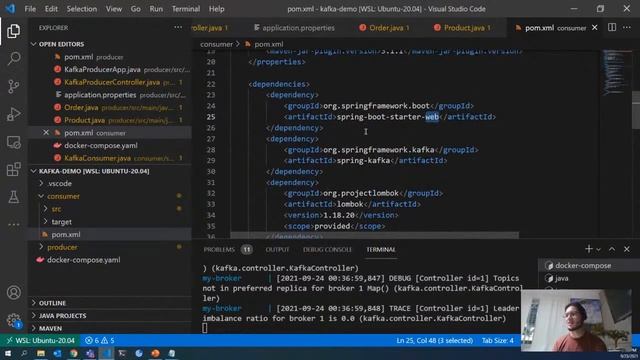Open errors and warnings status item

click(99, 340)
